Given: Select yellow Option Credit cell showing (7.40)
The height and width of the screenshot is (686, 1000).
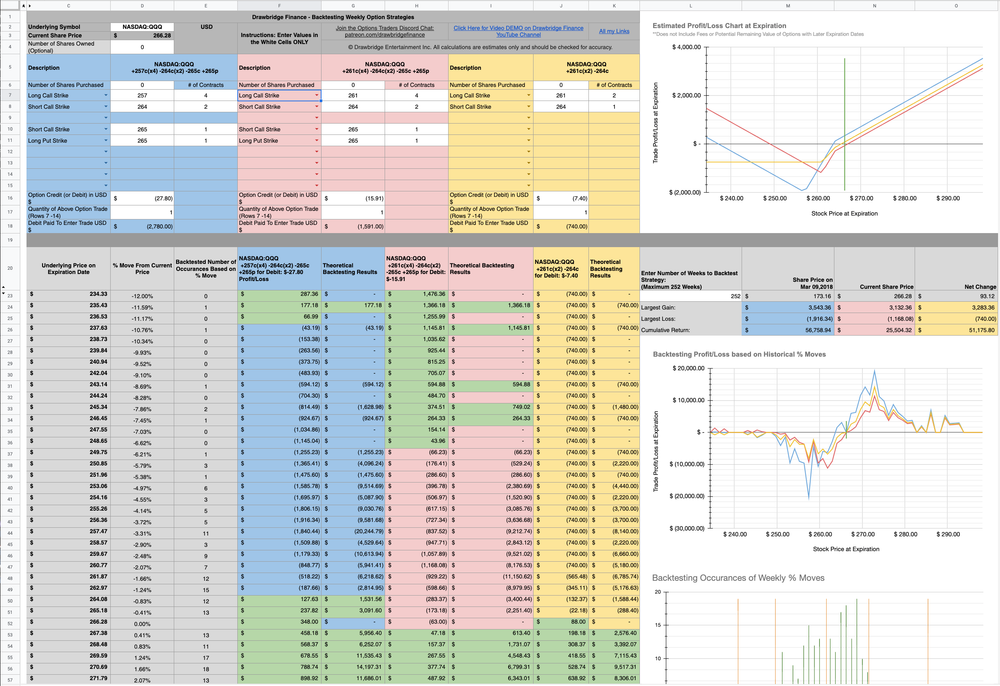Looking at the screenshot, I should tap(561, 198).
